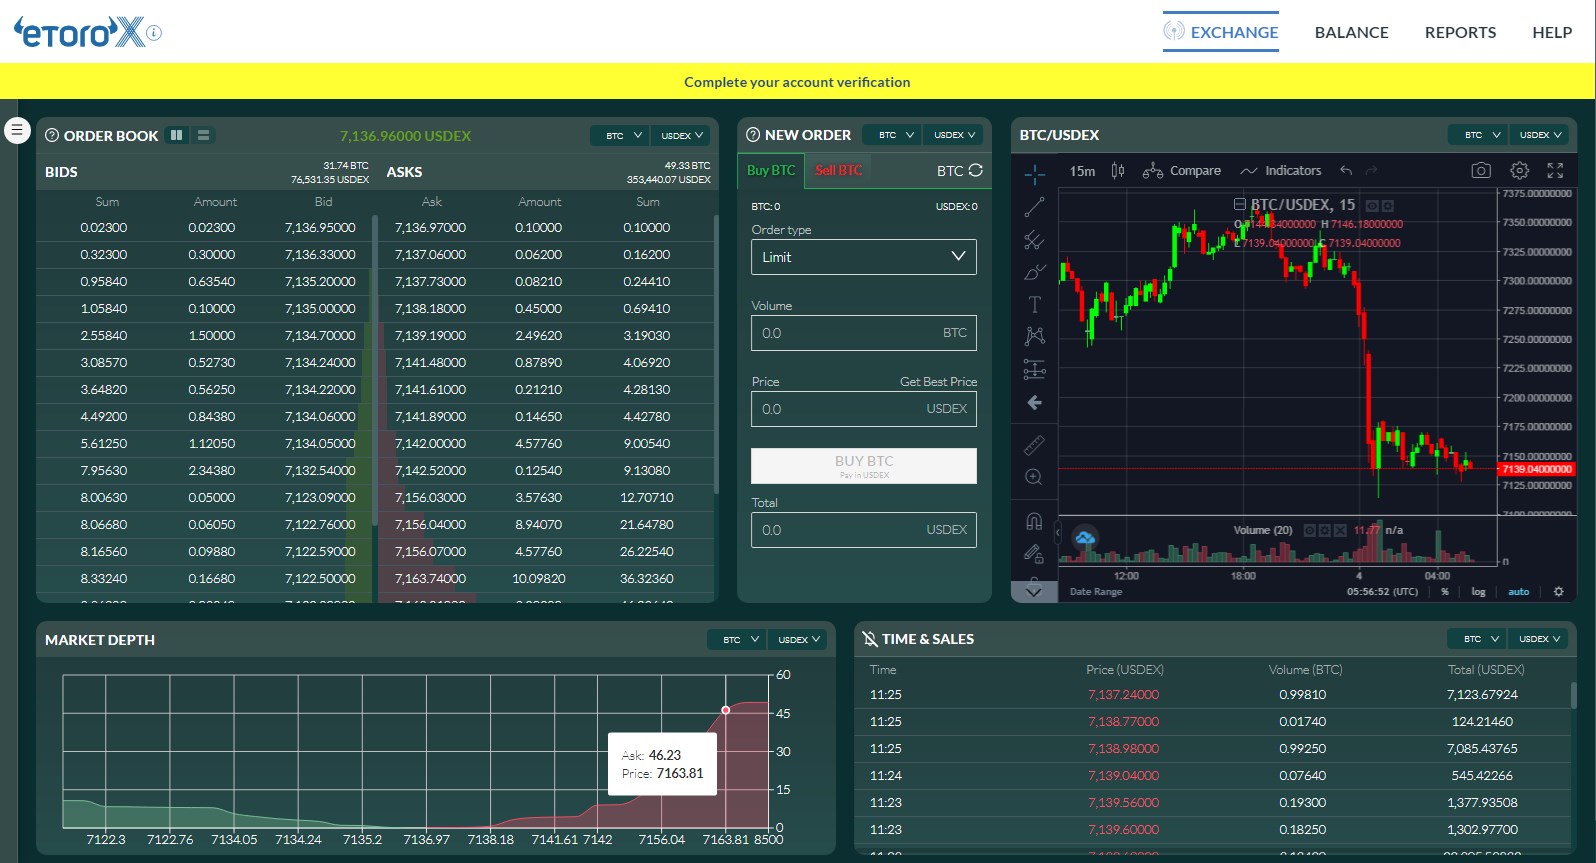
Task: Toggle magnet mode in the chart toolbar
Action: click(1034, 520)
